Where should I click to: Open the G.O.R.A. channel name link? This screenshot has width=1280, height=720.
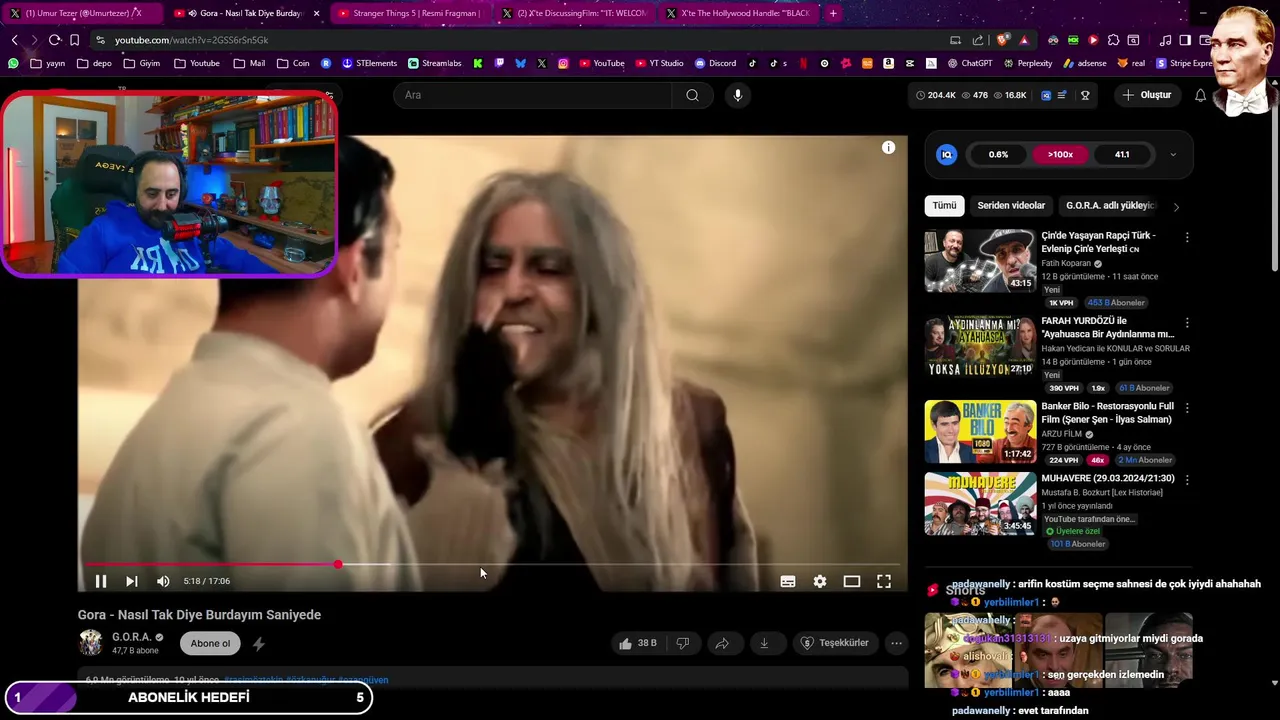tap(131, 637)
